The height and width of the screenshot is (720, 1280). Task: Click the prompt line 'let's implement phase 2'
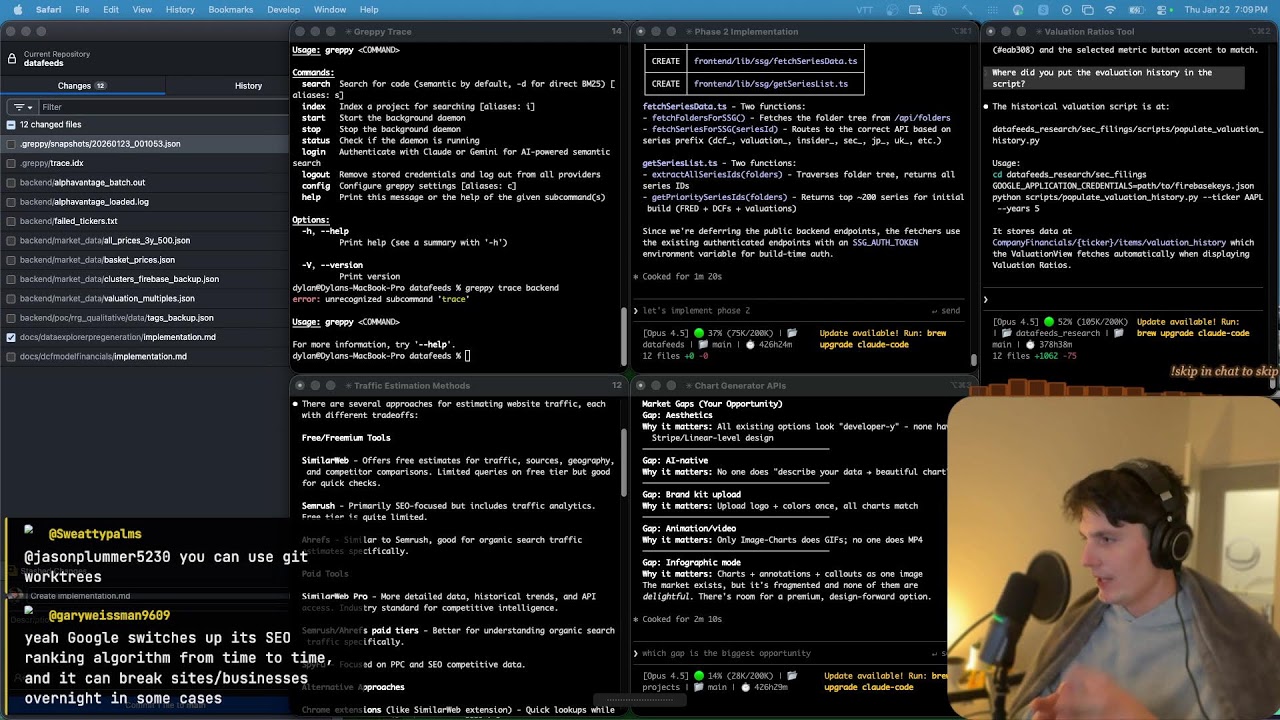(696, 311)
